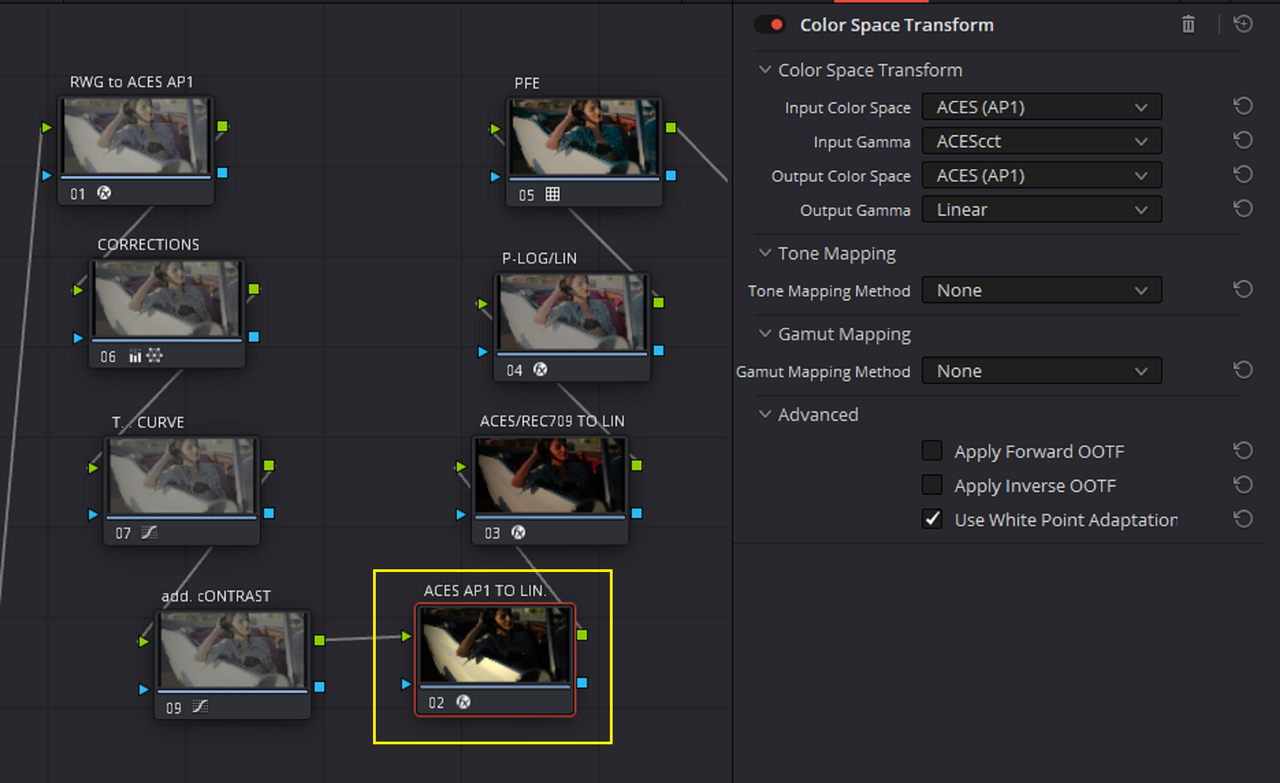Reset the Output Color Space setting
The image size is (1280, 783).
click(1243, 174)
